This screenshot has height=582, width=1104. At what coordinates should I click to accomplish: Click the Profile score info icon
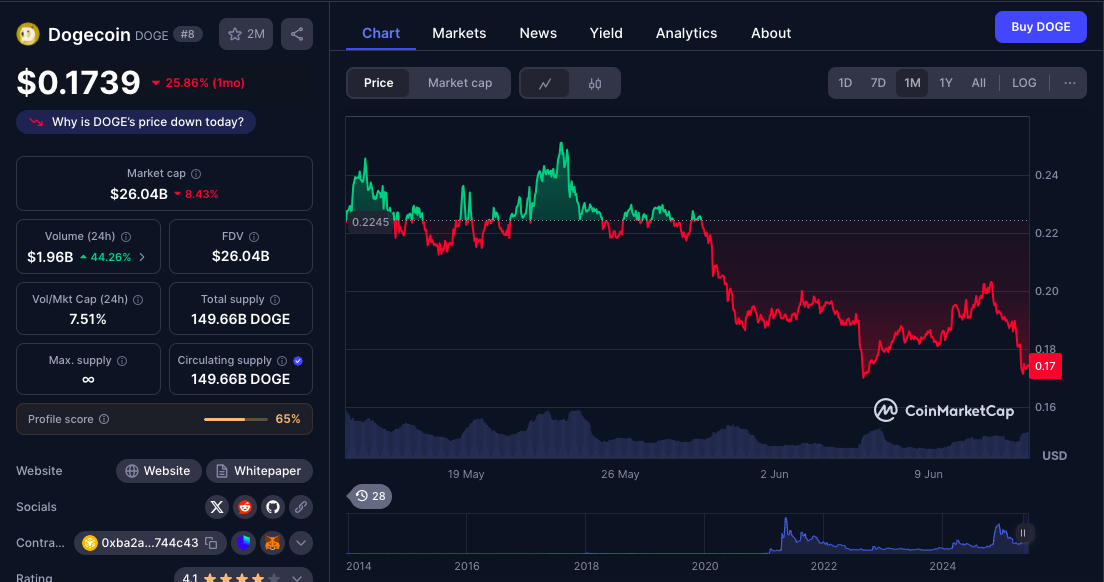coord(104,419)
